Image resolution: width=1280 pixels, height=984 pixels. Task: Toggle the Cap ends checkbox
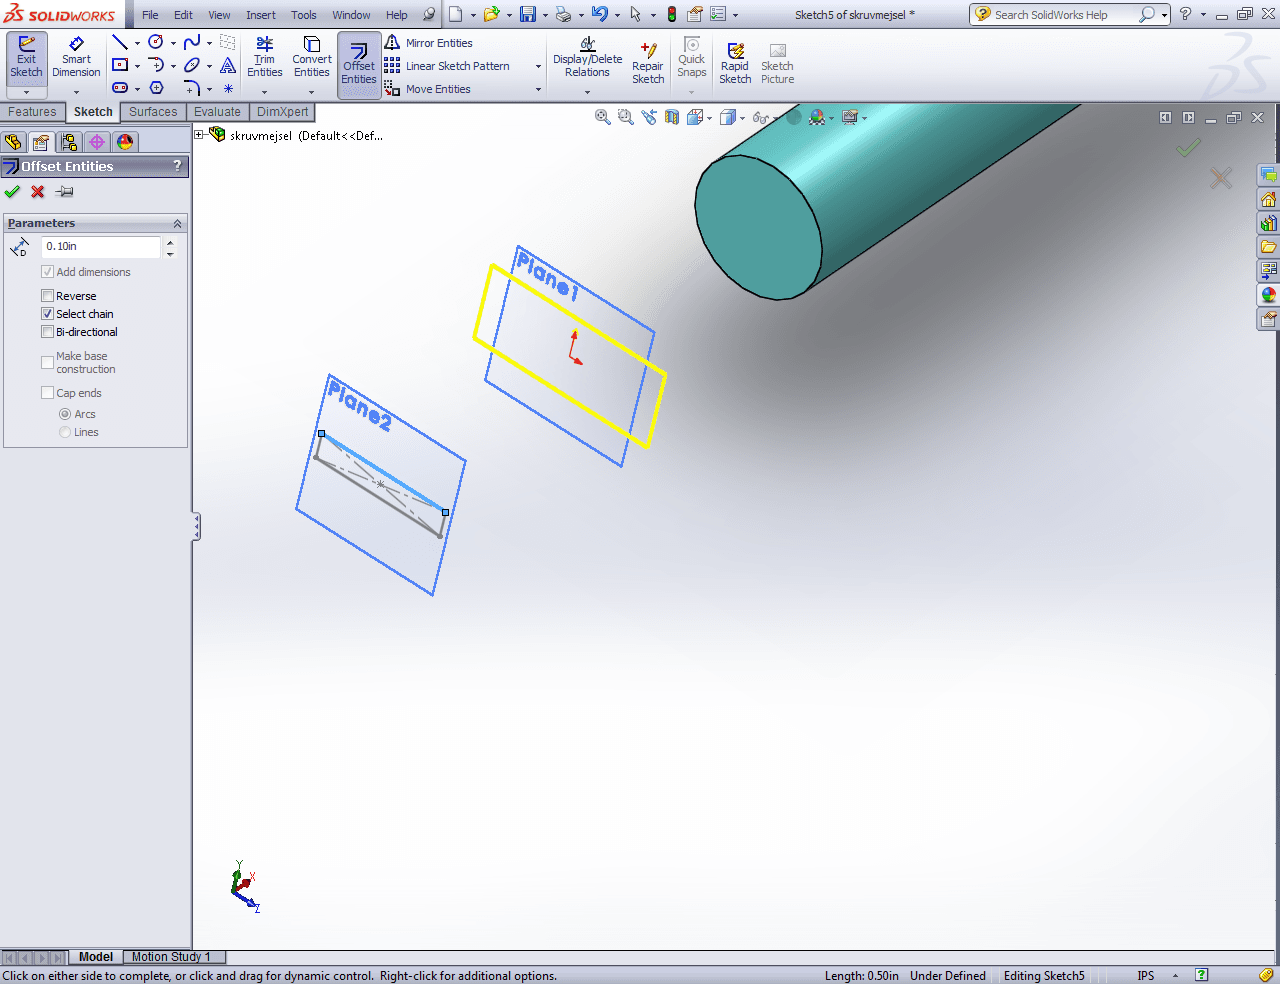pyautogui.click(x=47, y=393)
